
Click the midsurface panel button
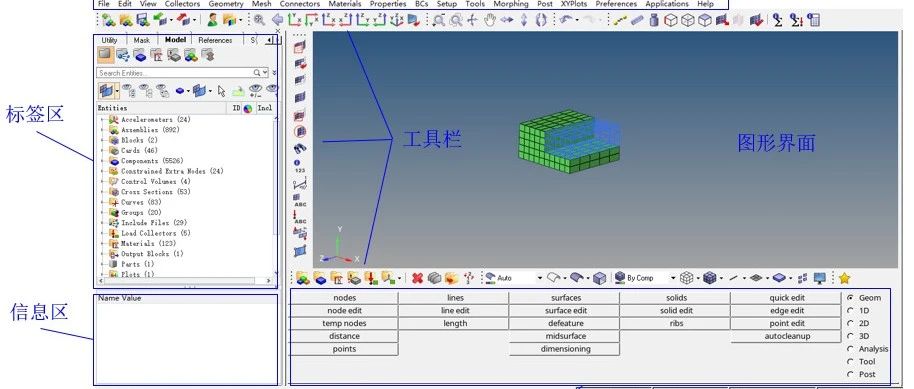tap(565, 337)
